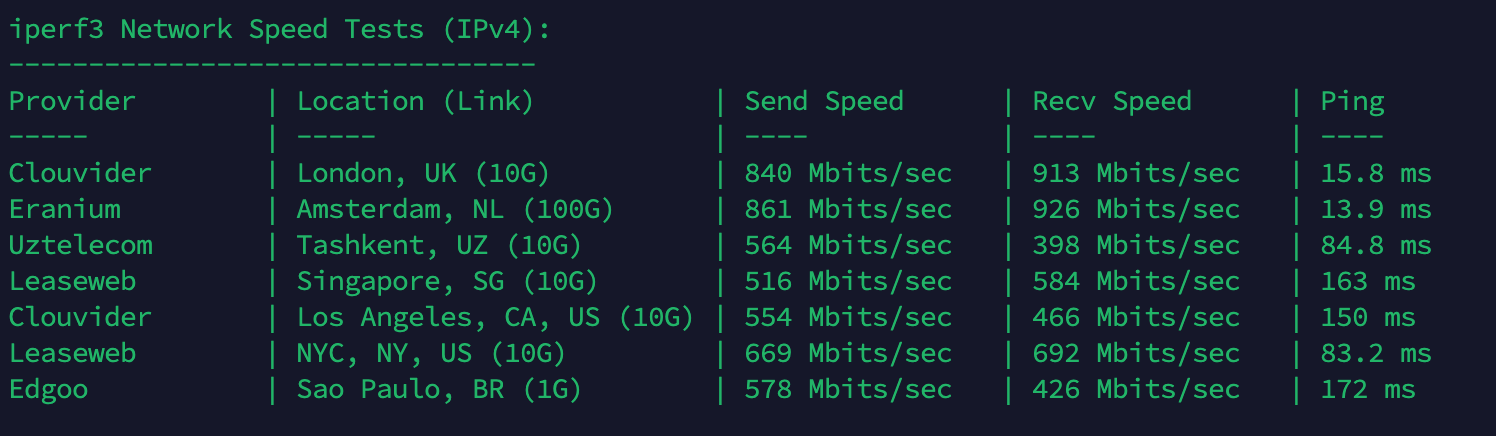1496x436 pixels.
Task: Click the Recv Speed column header
Action: point(1111,101)
